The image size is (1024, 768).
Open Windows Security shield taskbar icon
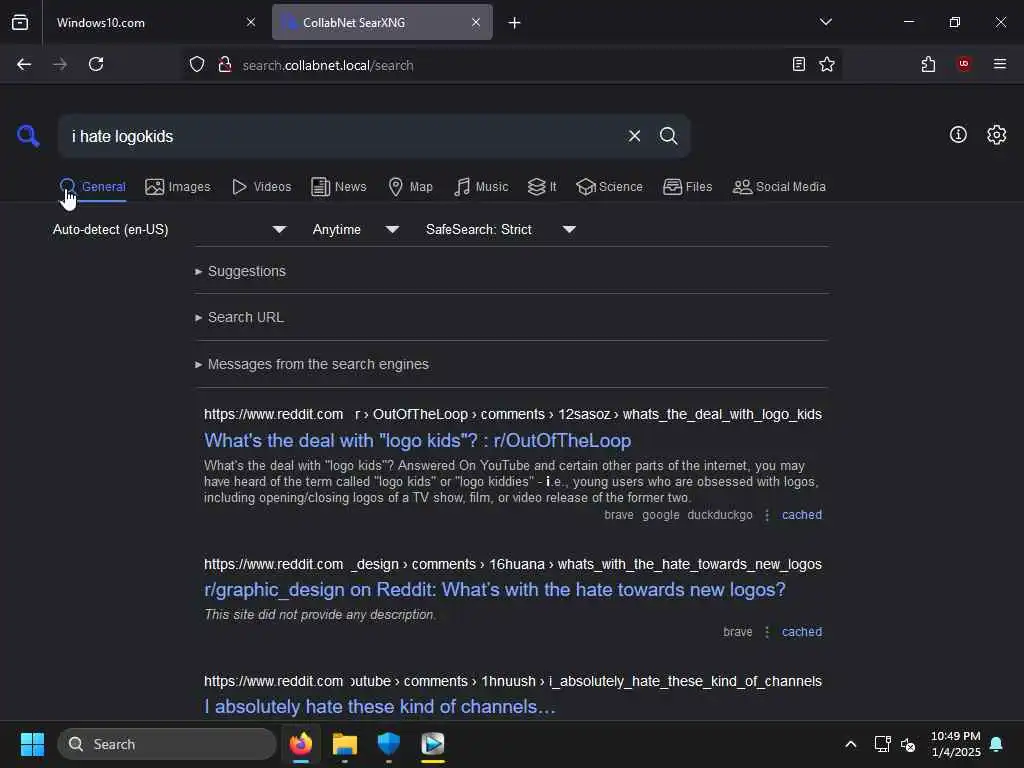point(389,744)
